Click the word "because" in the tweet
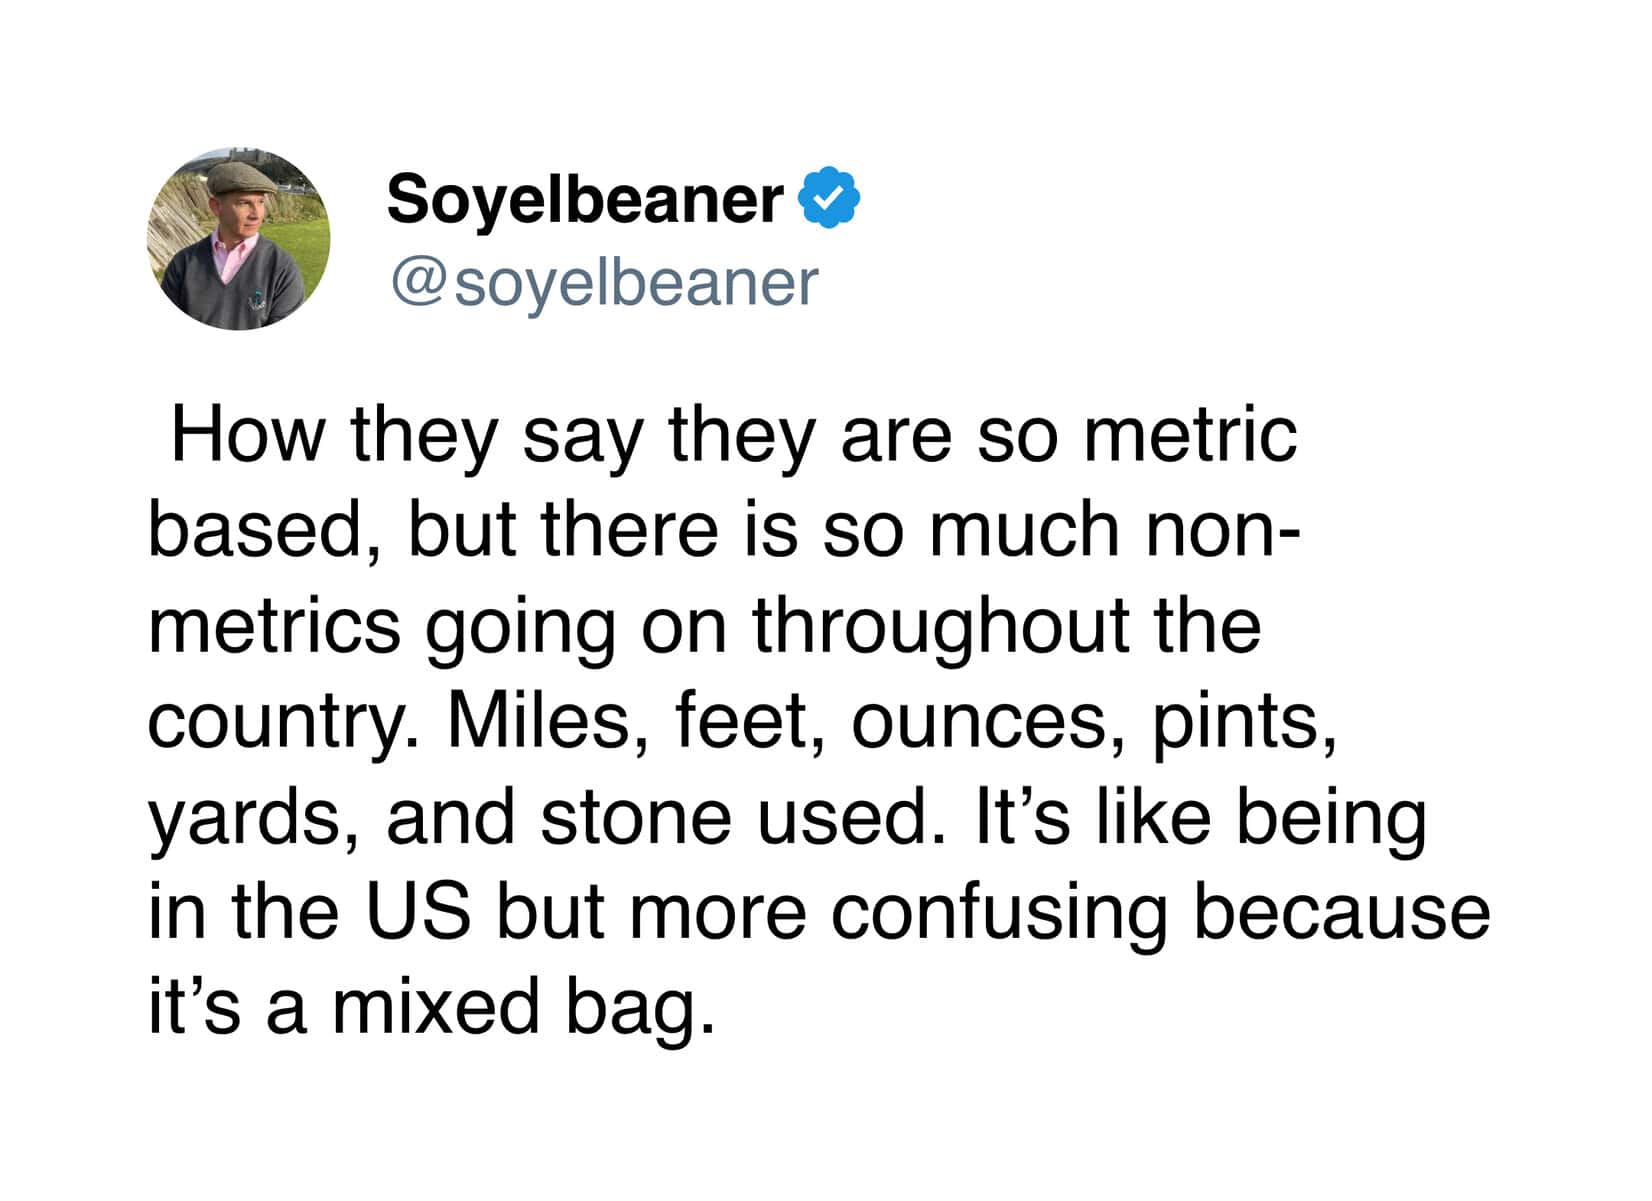This screenshot has height=1201, width=1652. tap(1341, 911)
